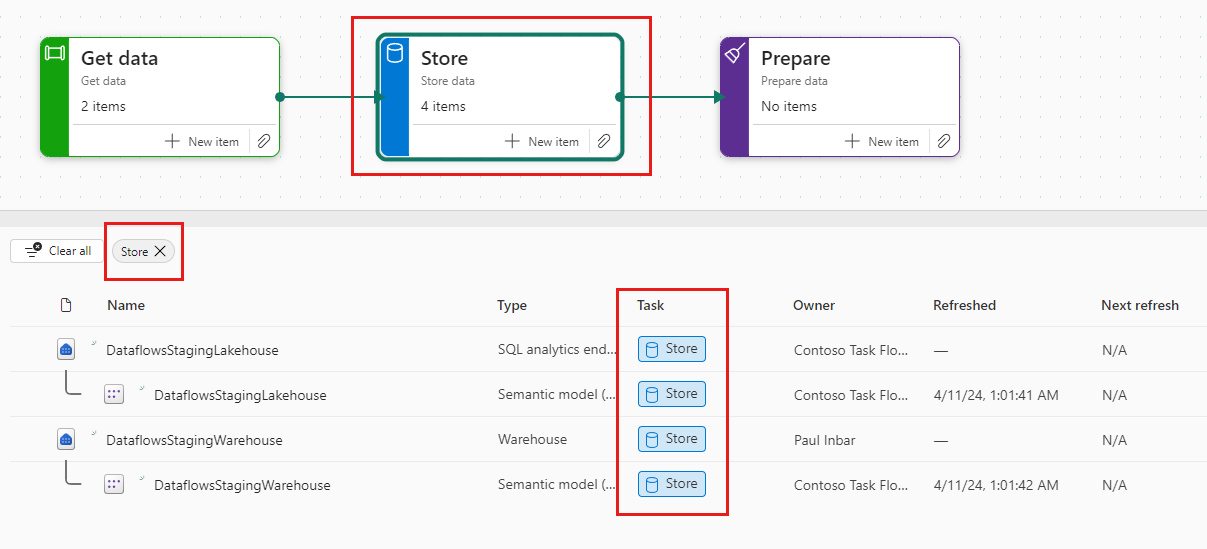Screen dimensions: 1207x549
Task: Sort by the Type column header
Action: 512,305
